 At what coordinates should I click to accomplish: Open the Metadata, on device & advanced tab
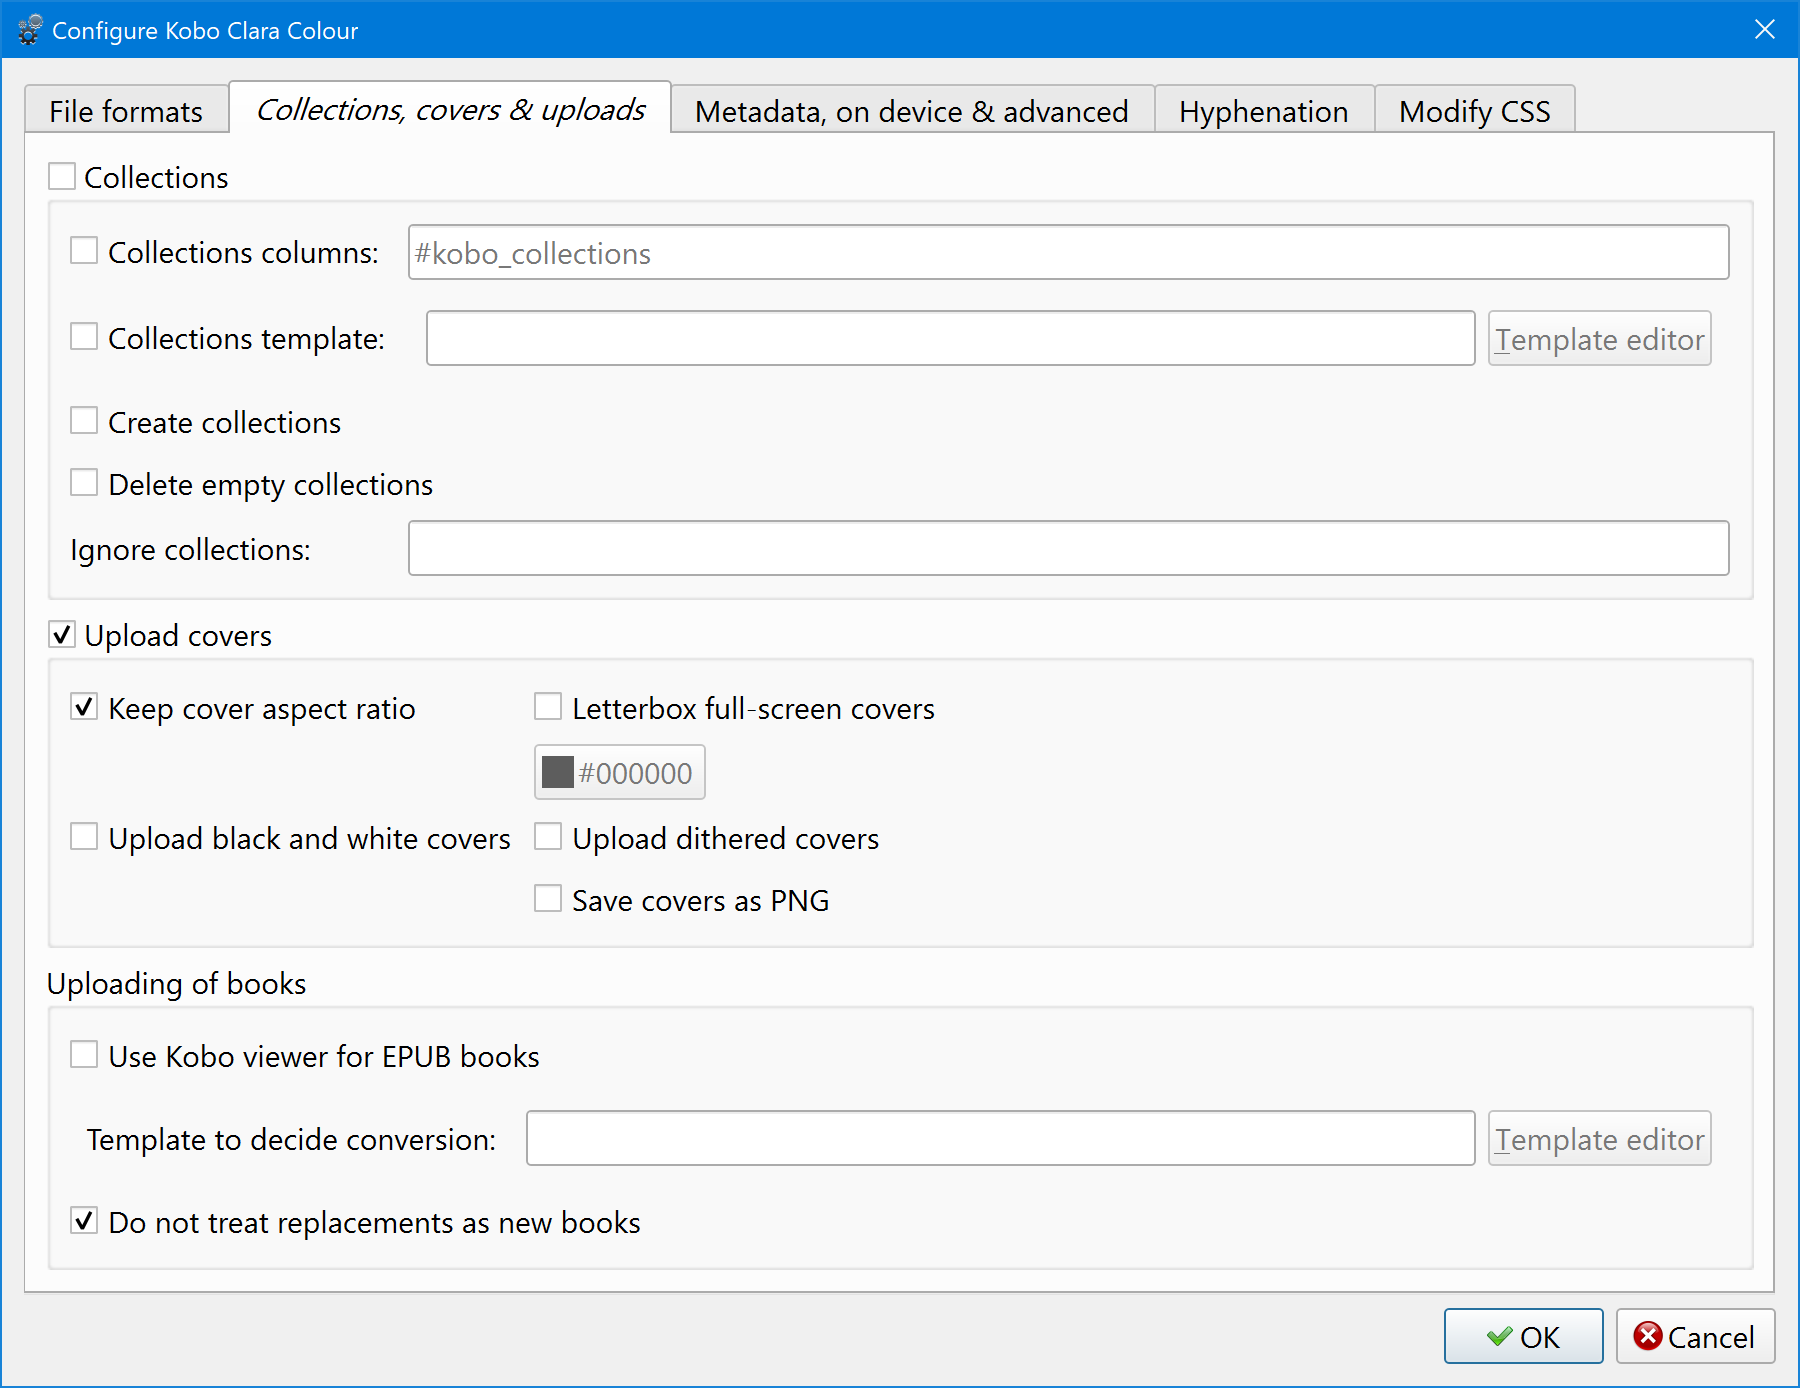tap(911, 111)
